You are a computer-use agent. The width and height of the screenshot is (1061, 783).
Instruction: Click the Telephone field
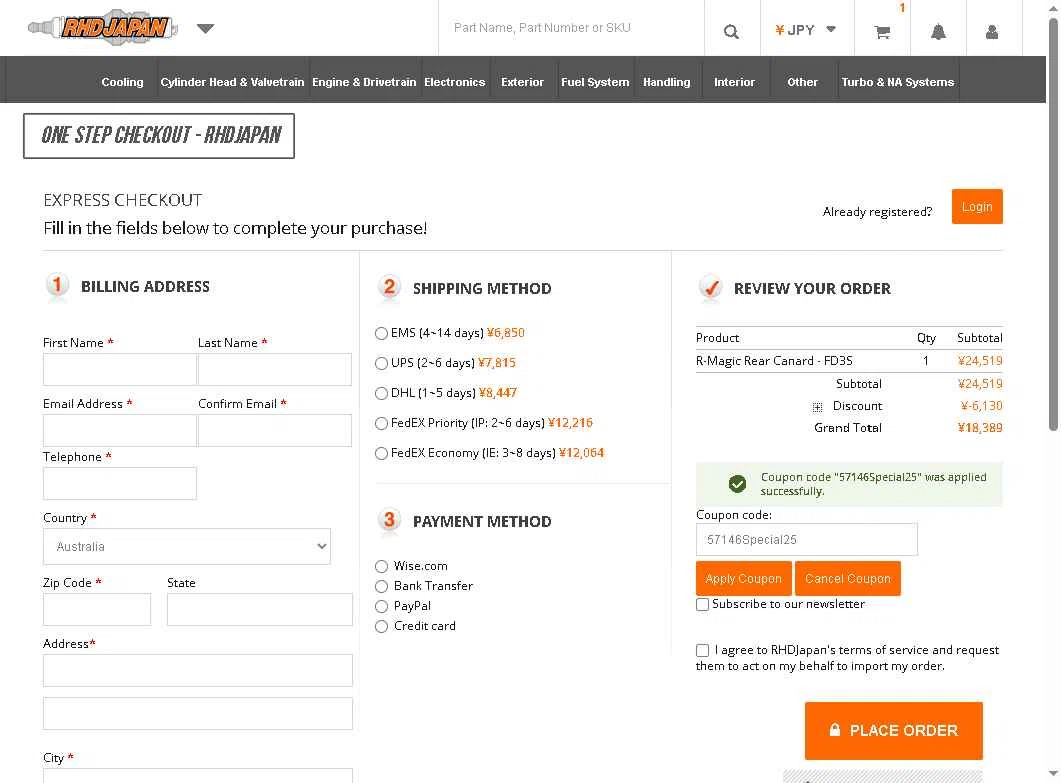120,483
